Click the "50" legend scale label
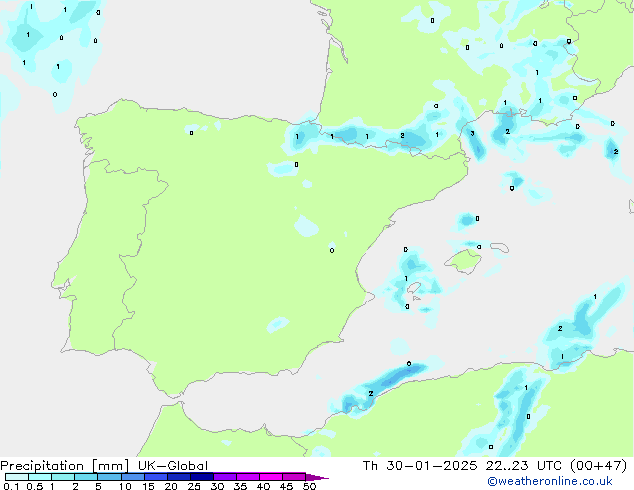 coord(309,486)
